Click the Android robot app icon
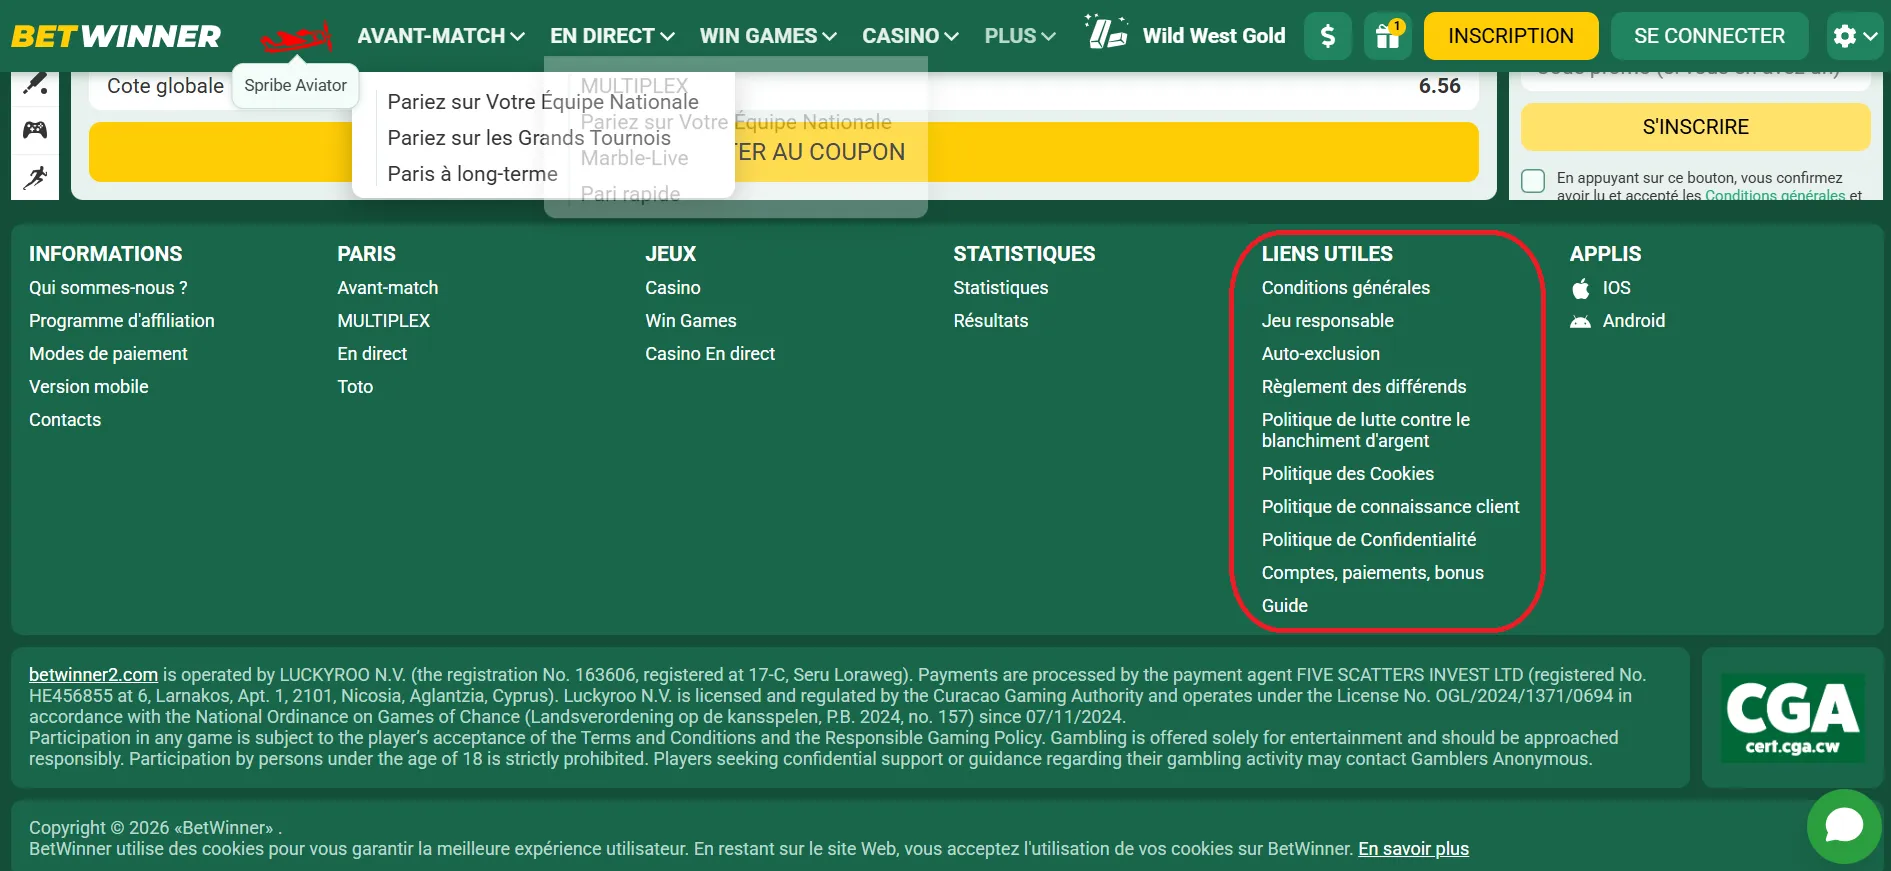This screenshot has height=871, width=1891. [1580, 321]
